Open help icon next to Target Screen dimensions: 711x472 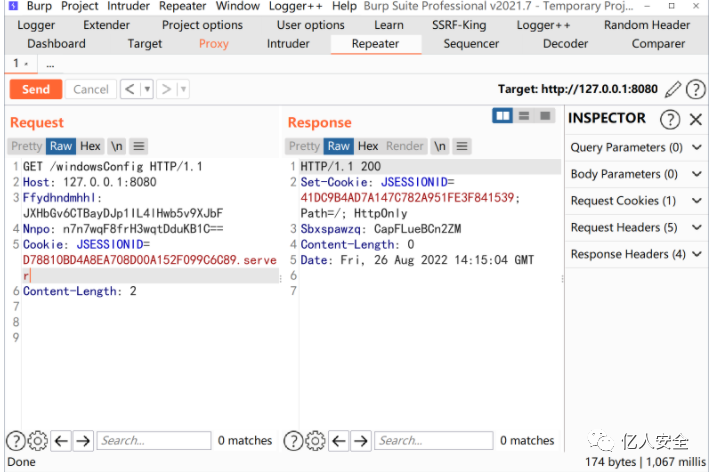point(696,89)
